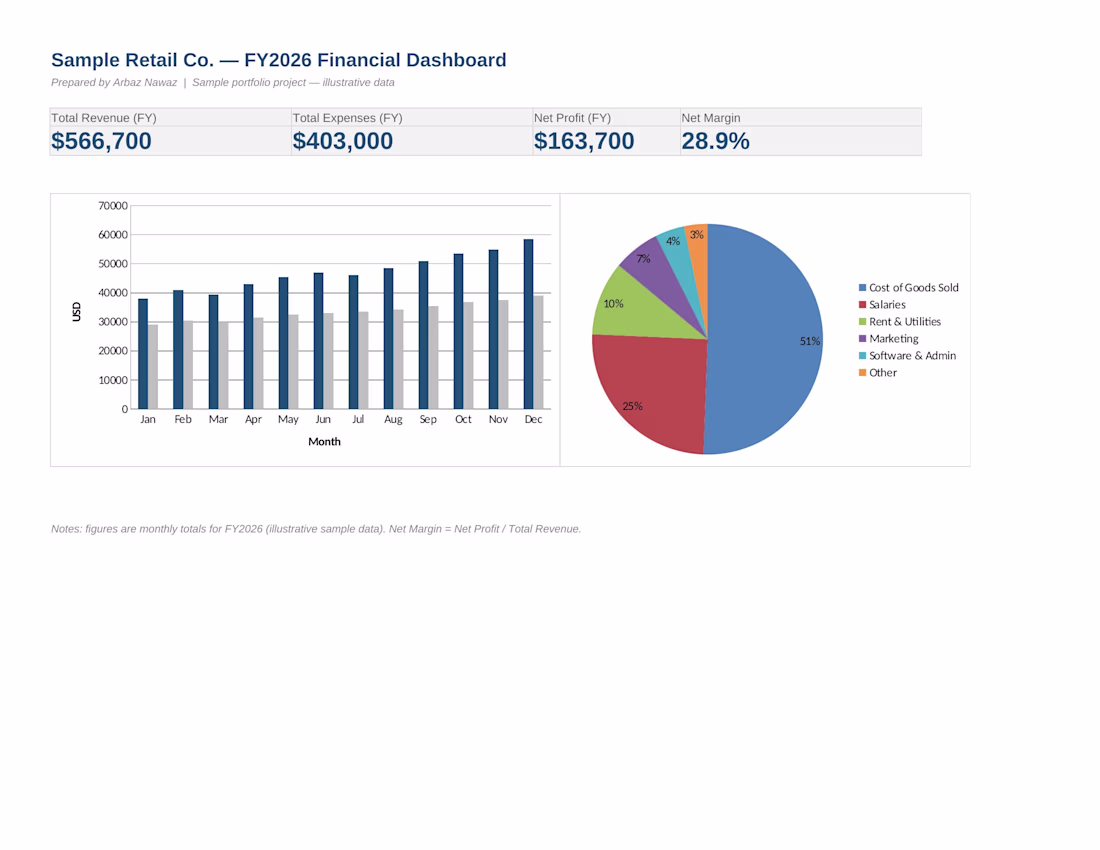Select the 'Cost of Goods Sold' legend text
This screenshot has height=850, width=1100.
[x=913, y=288]
